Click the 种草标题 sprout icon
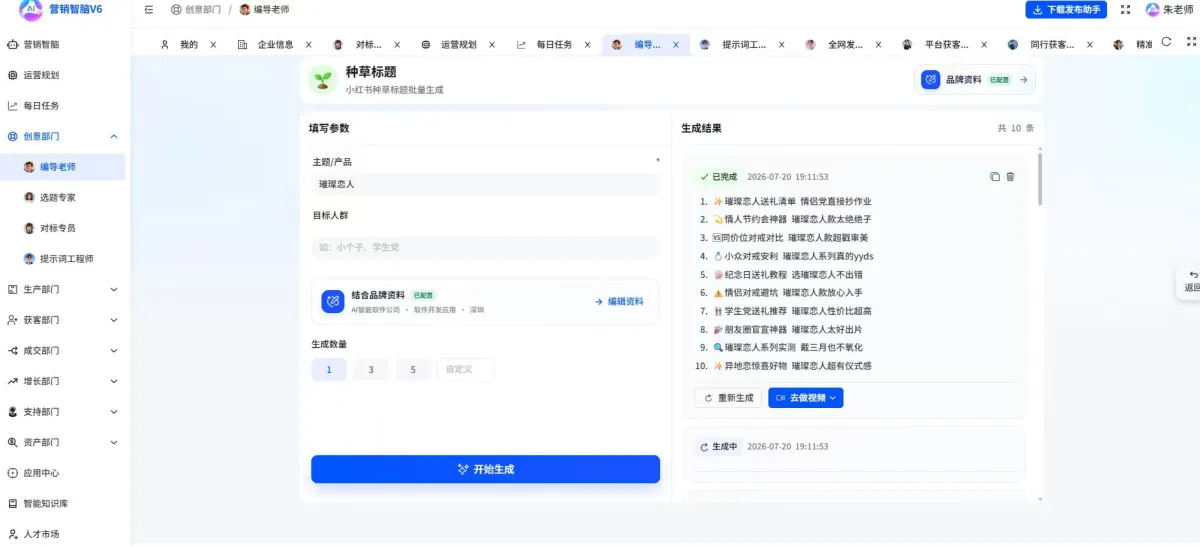1200x547 pixels. pyautogui.click(x=322, y=80)
